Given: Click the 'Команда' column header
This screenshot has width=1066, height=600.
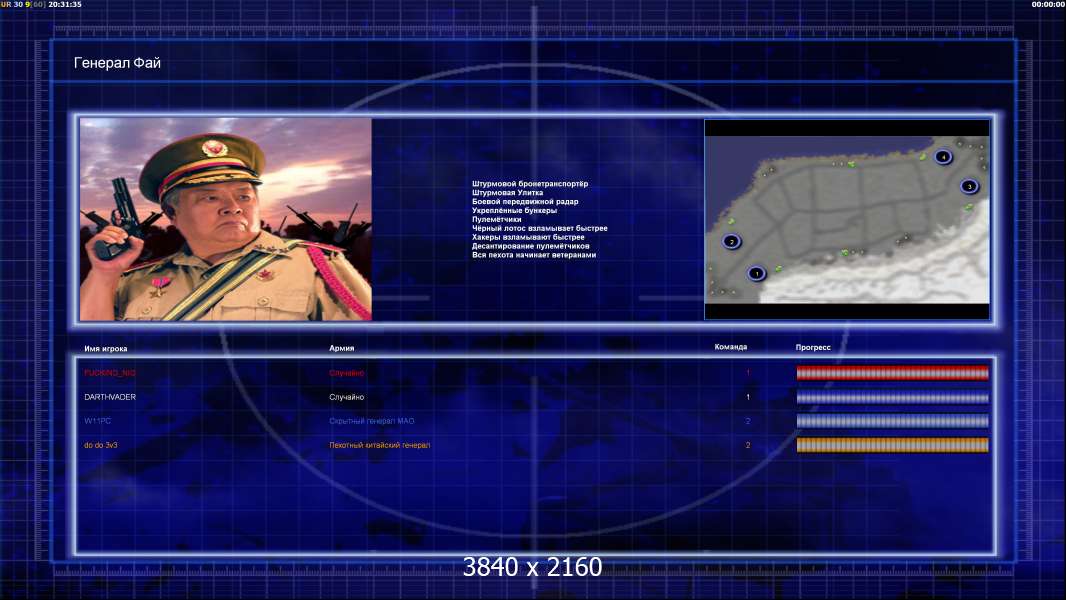Looking at the screenshot, I should point(730,347).
